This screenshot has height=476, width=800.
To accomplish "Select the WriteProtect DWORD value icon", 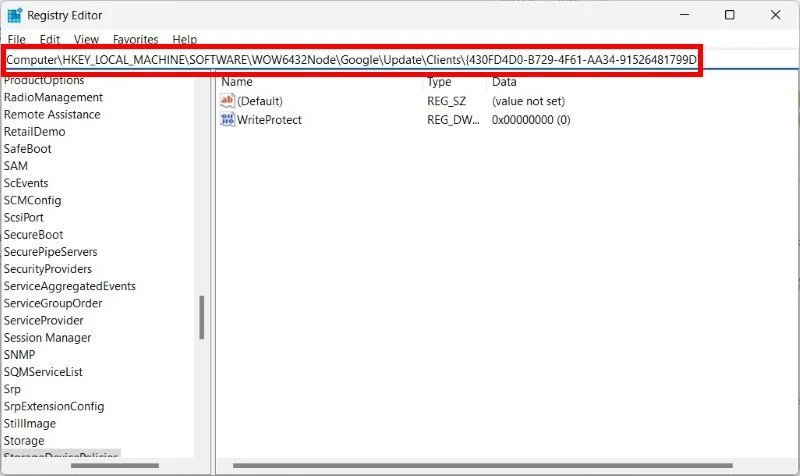I will pos(227,119).
